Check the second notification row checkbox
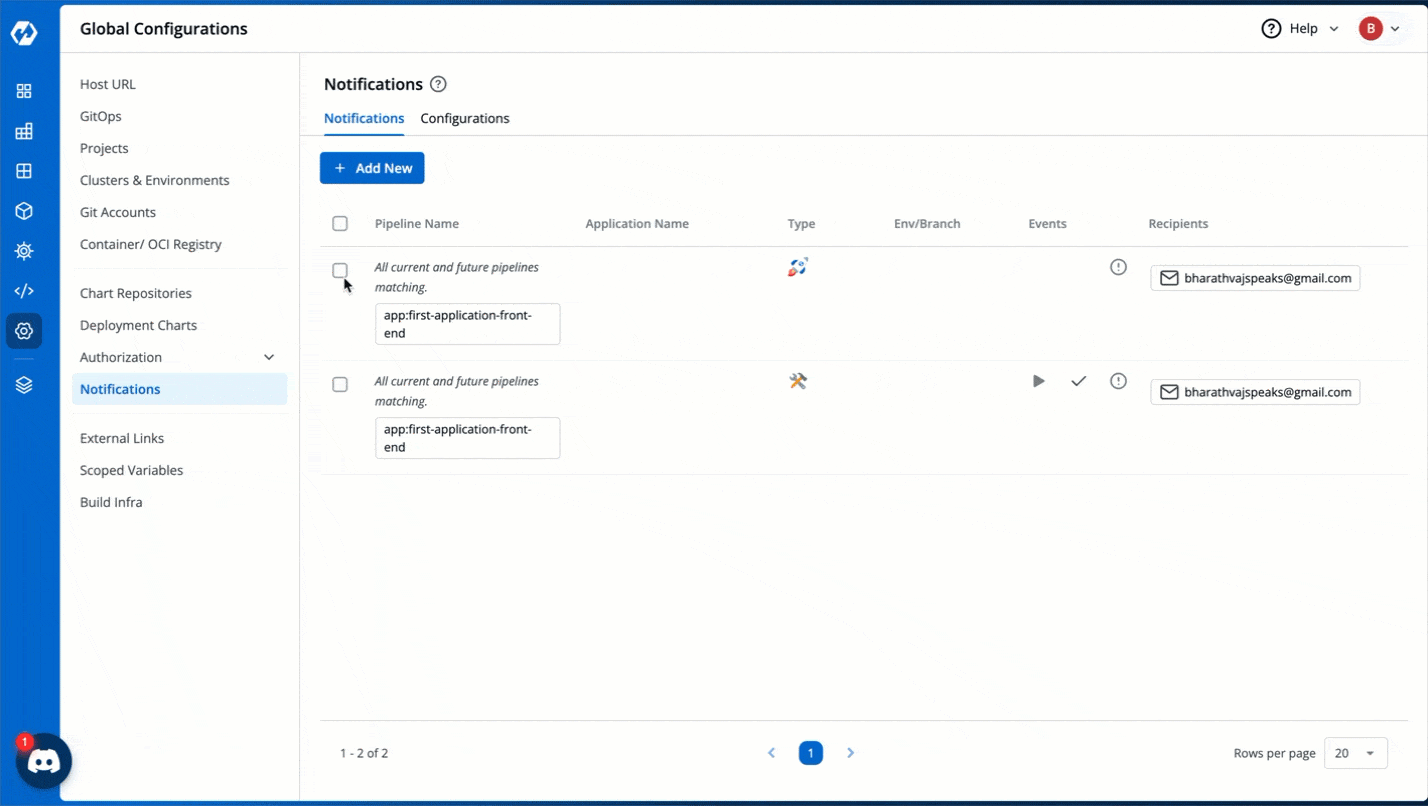Viewport: 1428px width, 806px height. coord(339,383)
